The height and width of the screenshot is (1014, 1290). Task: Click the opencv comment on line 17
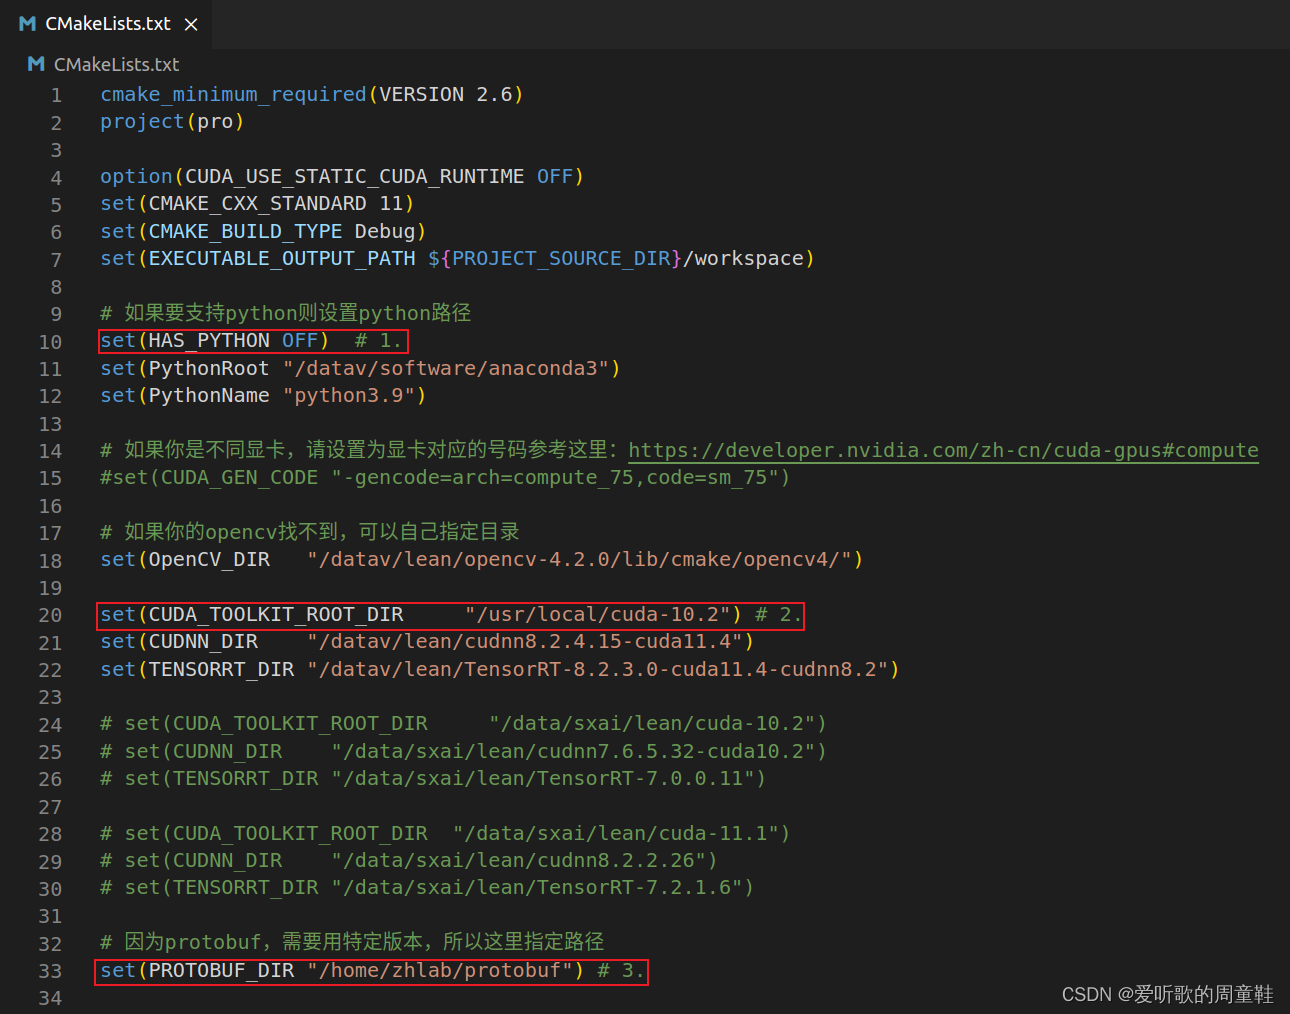pos(310,532)
